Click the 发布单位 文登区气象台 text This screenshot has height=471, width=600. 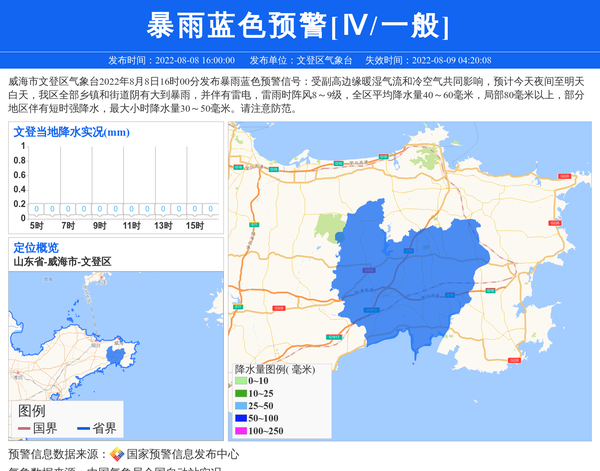(x=299, y=60)
